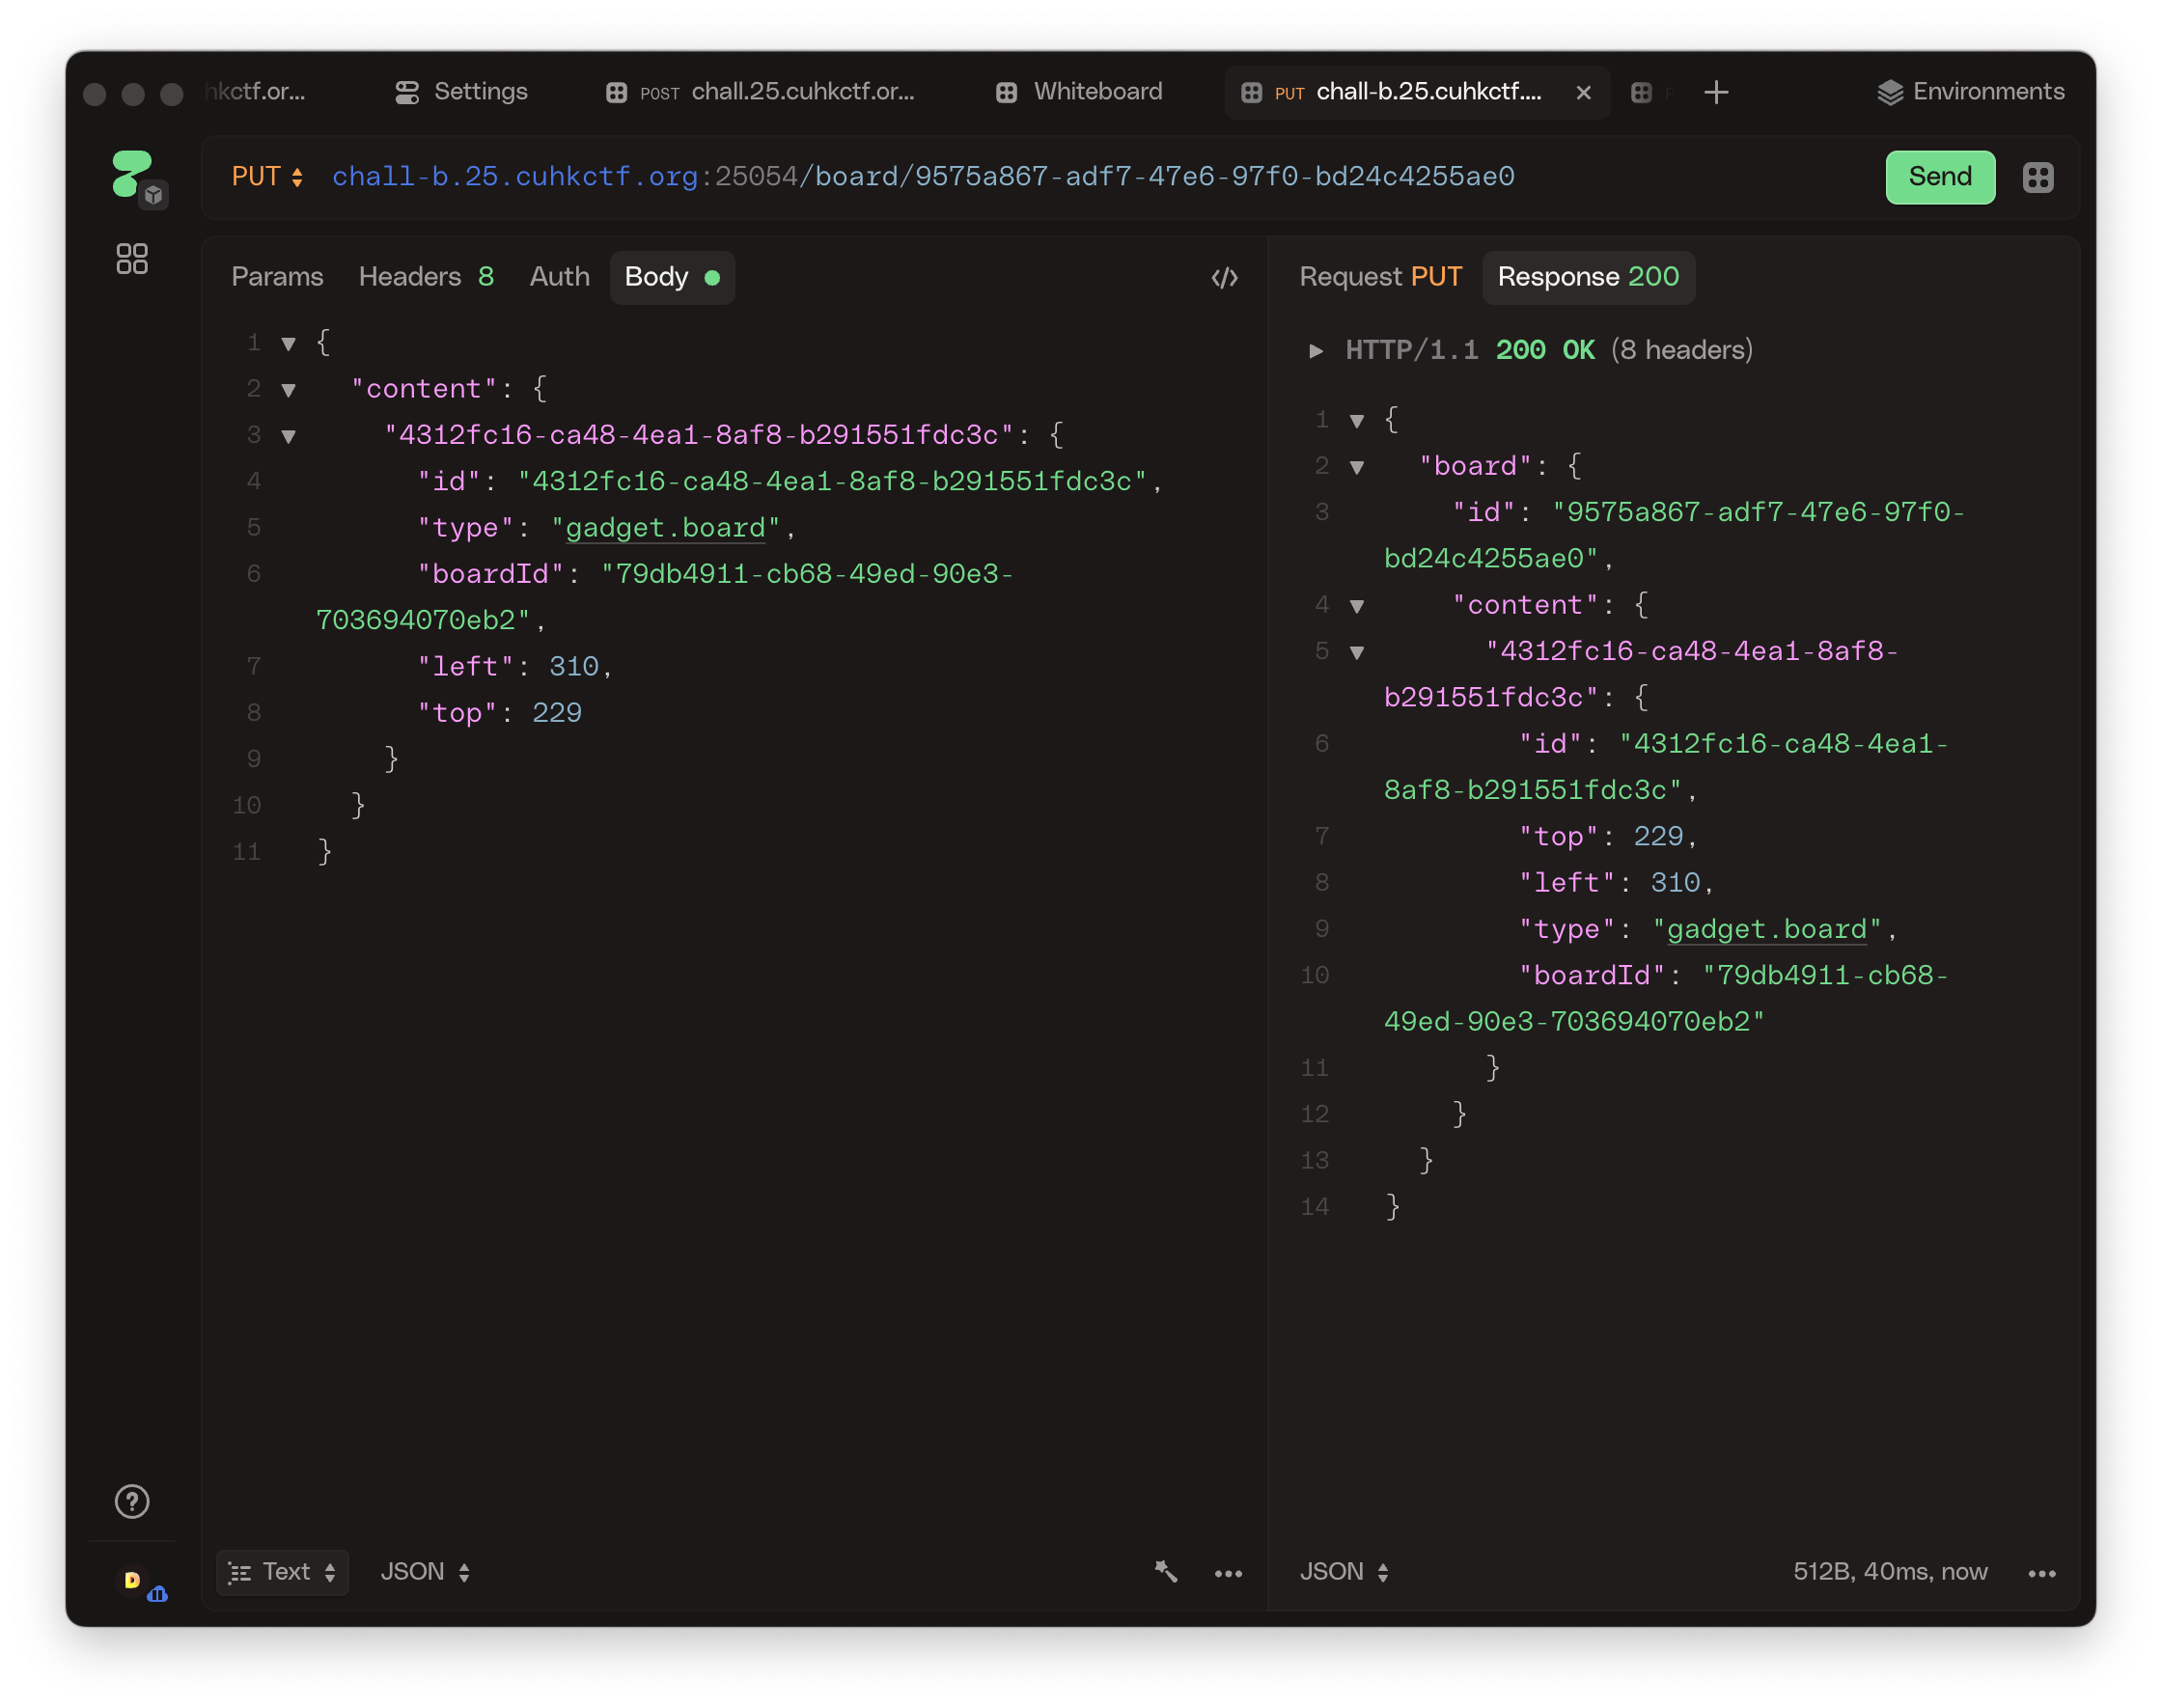
Task: Open the workspace grid icon in the sidebar
Action: tap(132, 259)
